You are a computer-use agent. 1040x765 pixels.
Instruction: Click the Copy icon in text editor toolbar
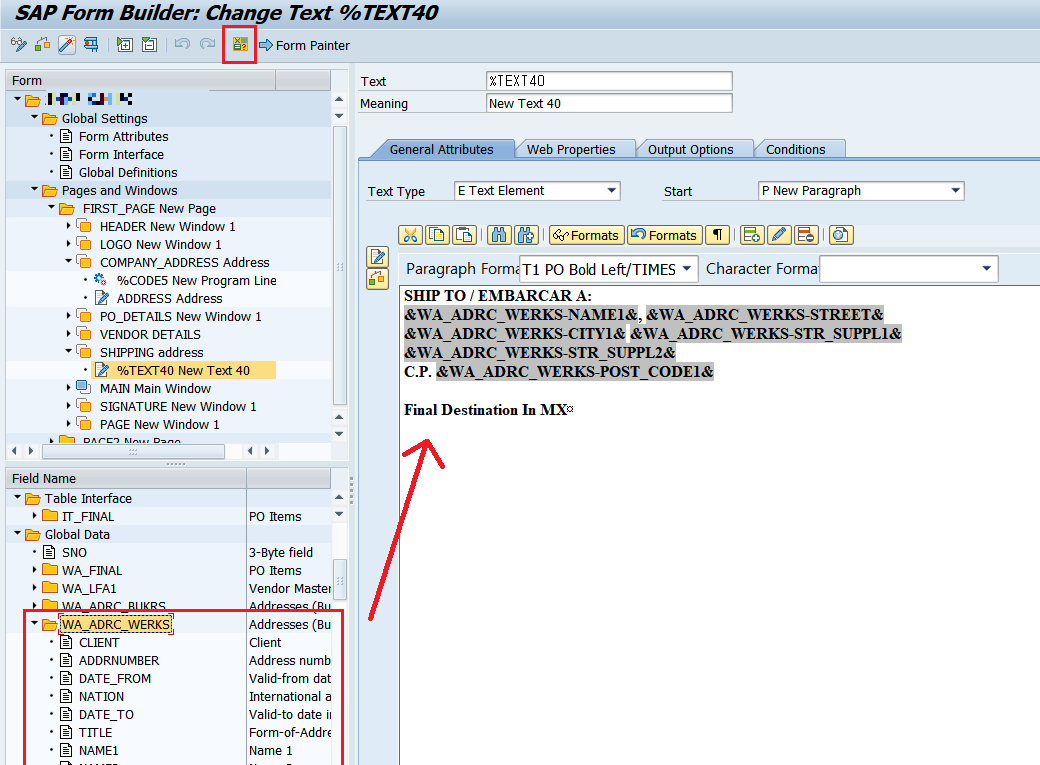click(x=437, y=235)
